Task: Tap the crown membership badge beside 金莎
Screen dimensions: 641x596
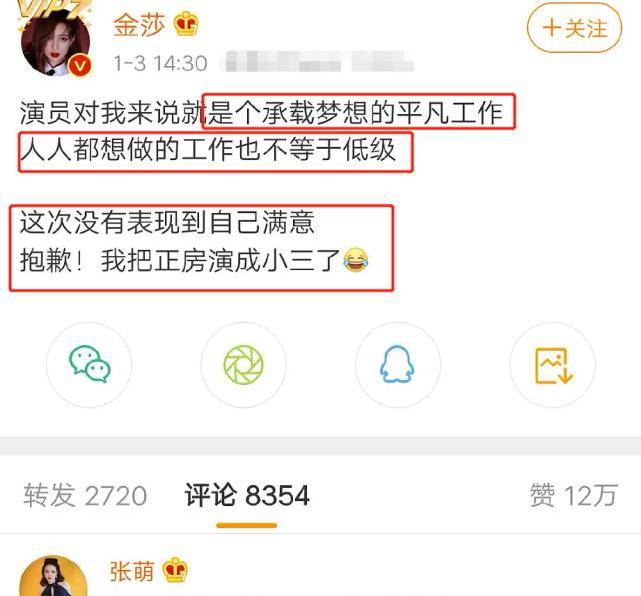Action: (186, 24)
